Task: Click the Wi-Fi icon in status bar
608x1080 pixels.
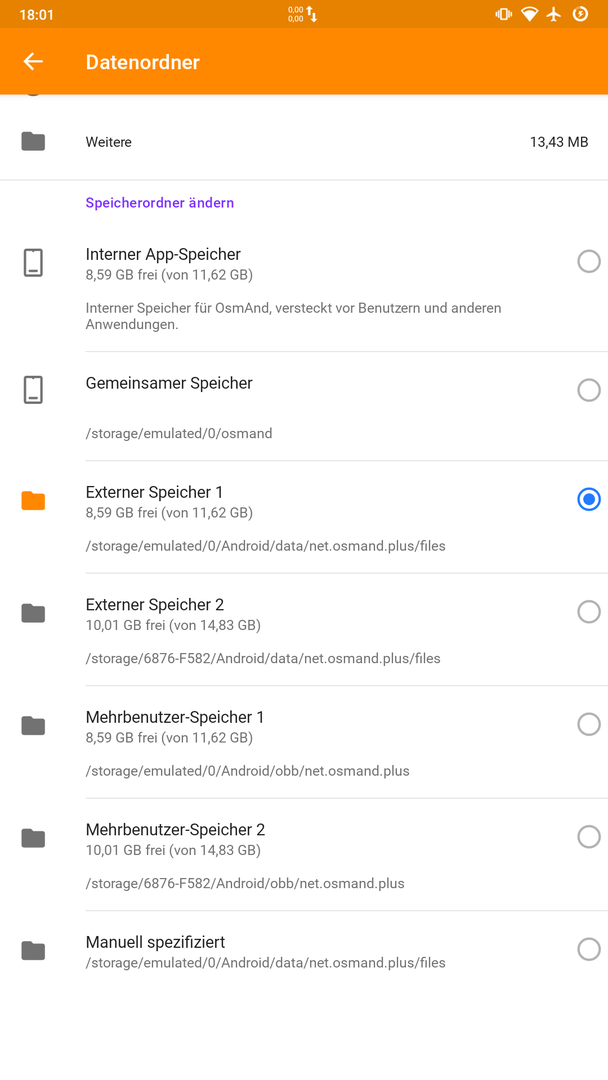Action: tap(529, 14)
